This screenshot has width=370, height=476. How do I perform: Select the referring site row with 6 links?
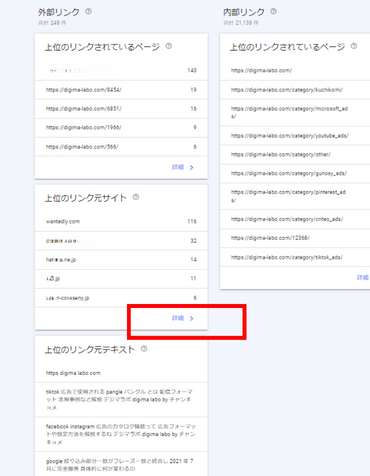(121, 298)
